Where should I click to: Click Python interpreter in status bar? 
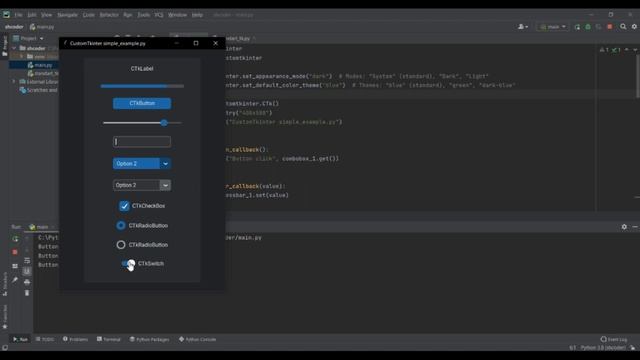click(x=603, y=348)
